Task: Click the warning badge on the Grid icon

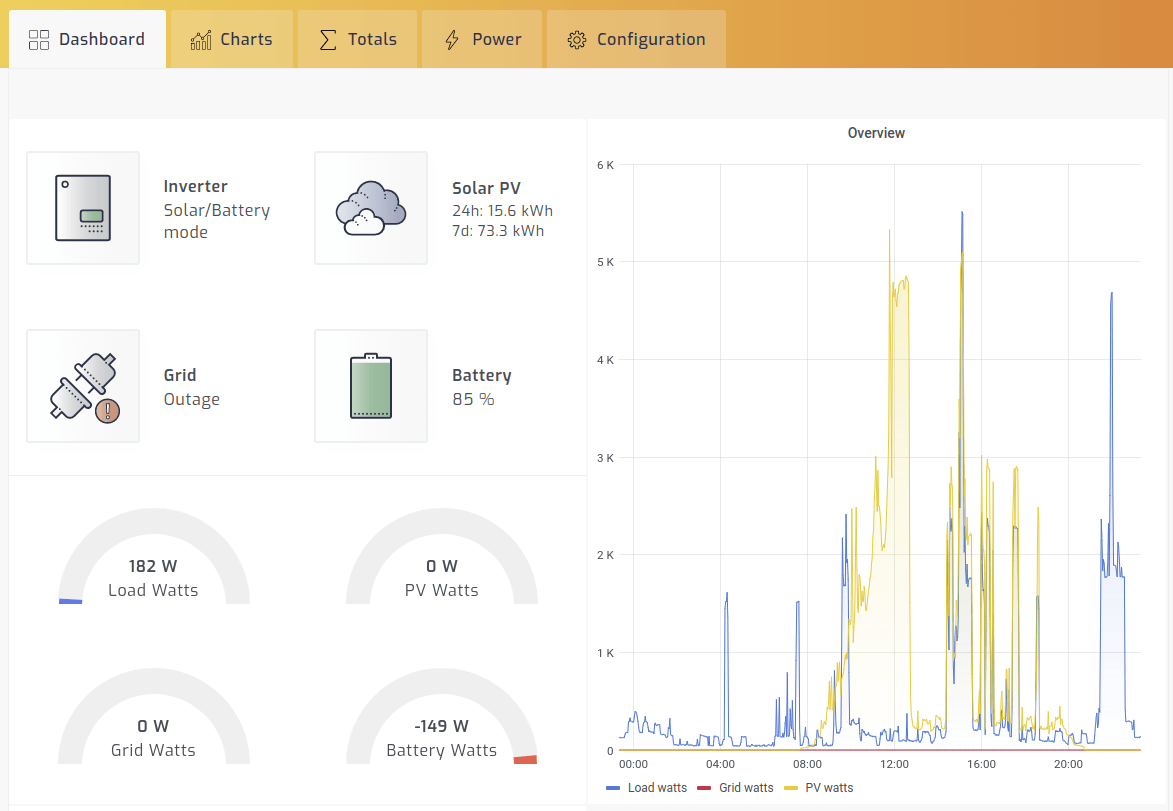Action: click(109, 411)
